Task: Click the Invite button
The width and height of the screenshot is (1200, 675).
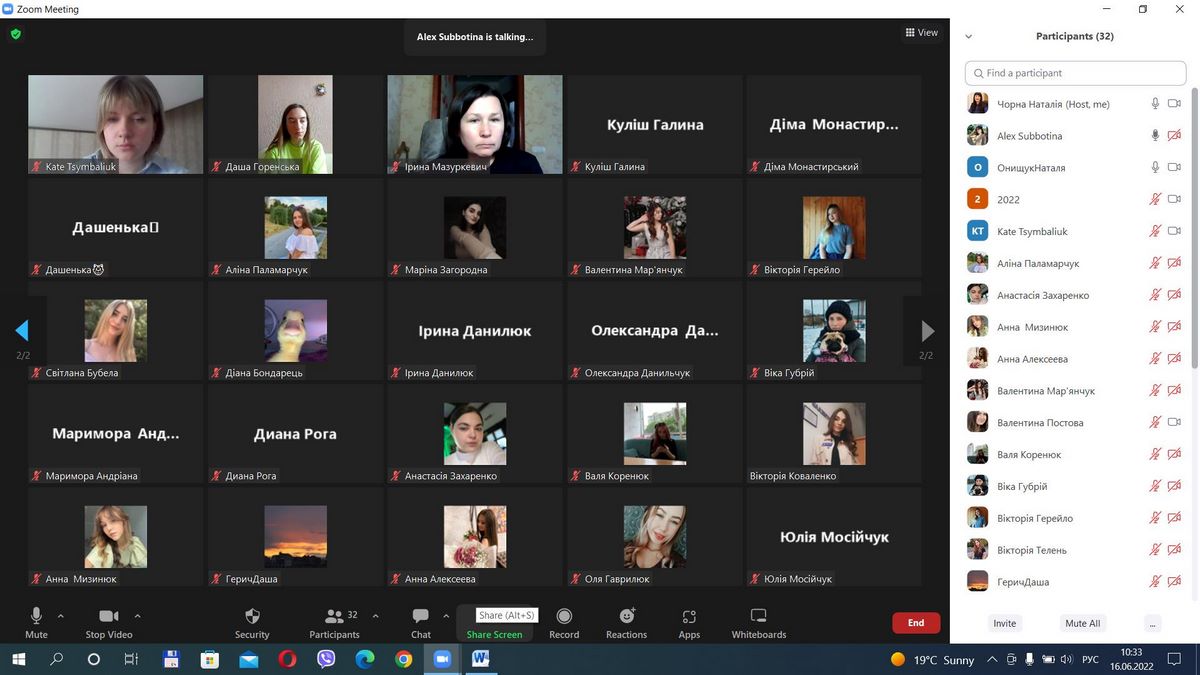Action: pos(1004,623)
